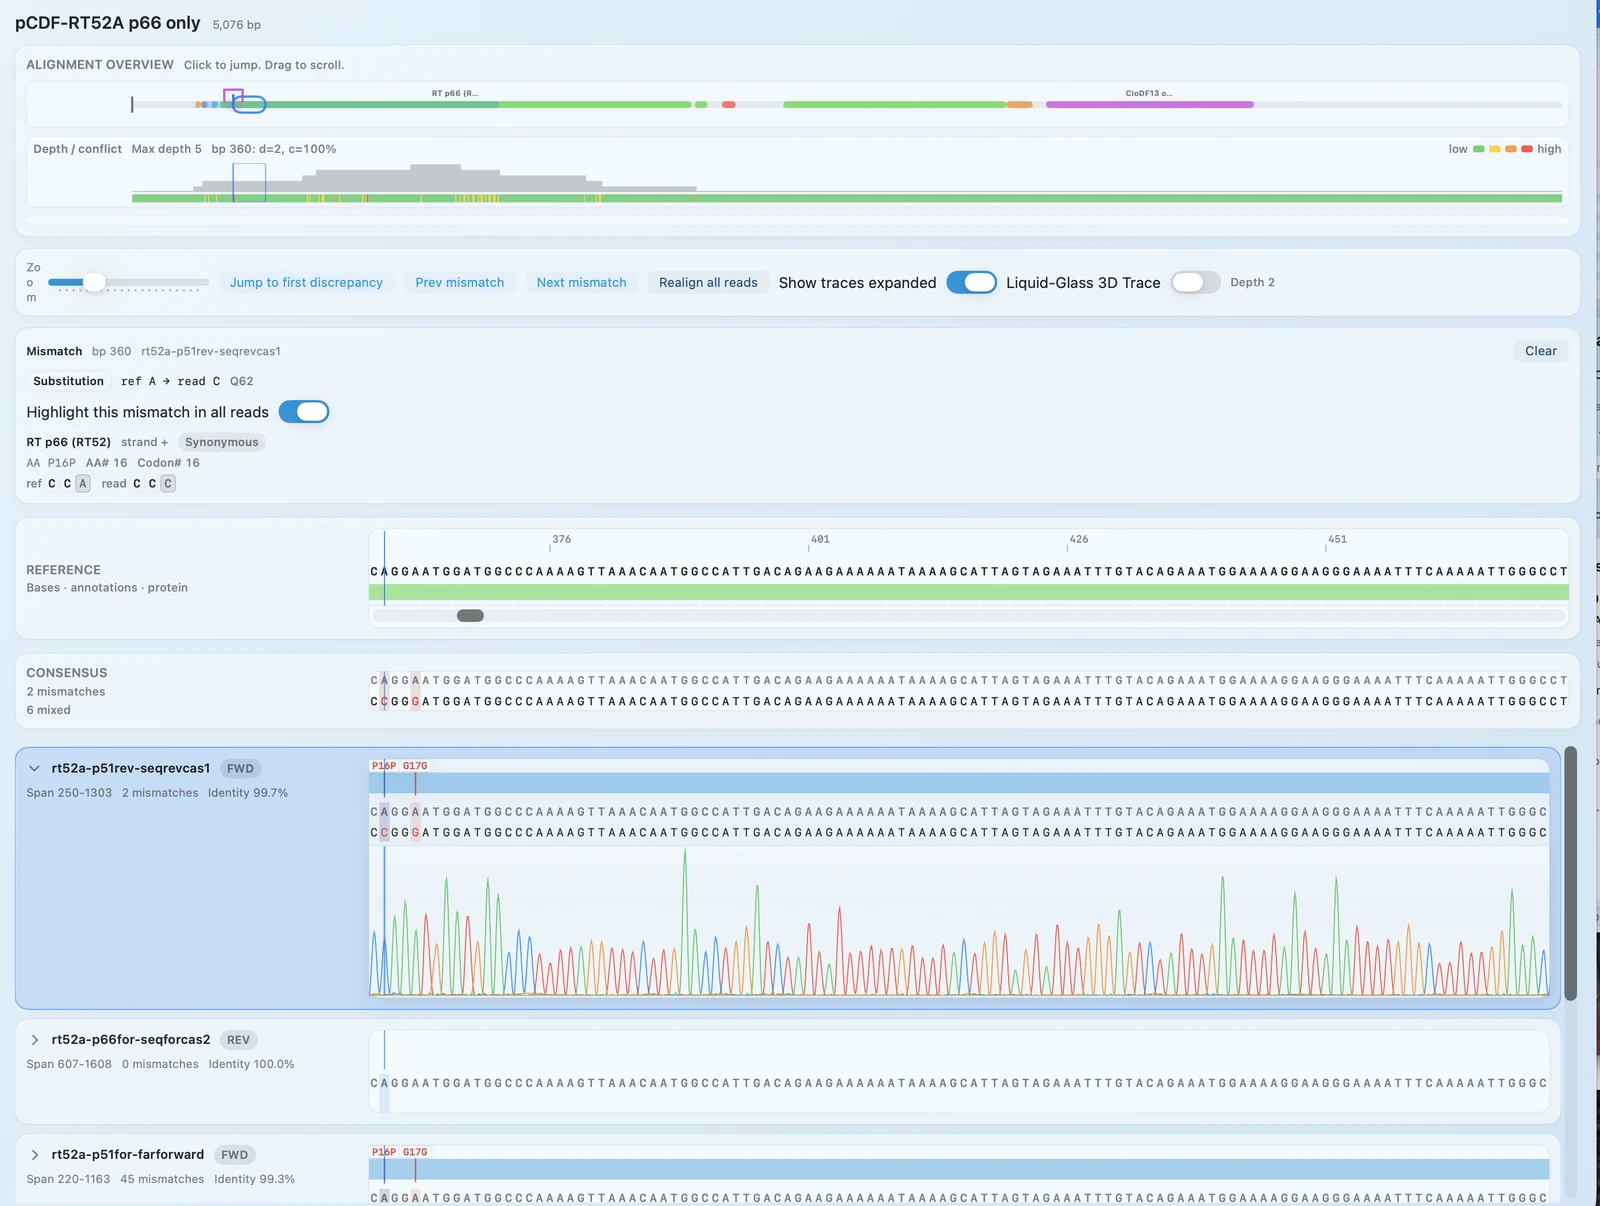Viewport: 1600px width, 1206px height.
Task: Collapse the rt52a-p51rev-seqrevcas1 read chevron
Action: click(34, 768)
